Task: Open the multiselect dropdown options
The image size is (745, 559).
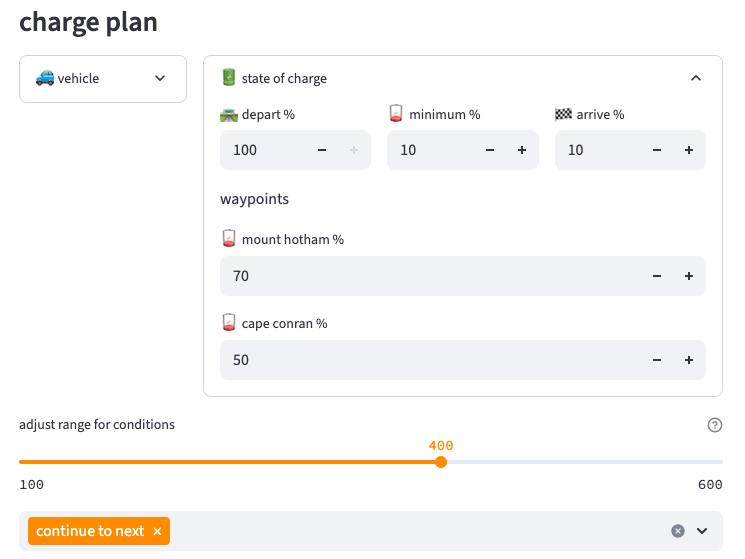Action: 702,531
